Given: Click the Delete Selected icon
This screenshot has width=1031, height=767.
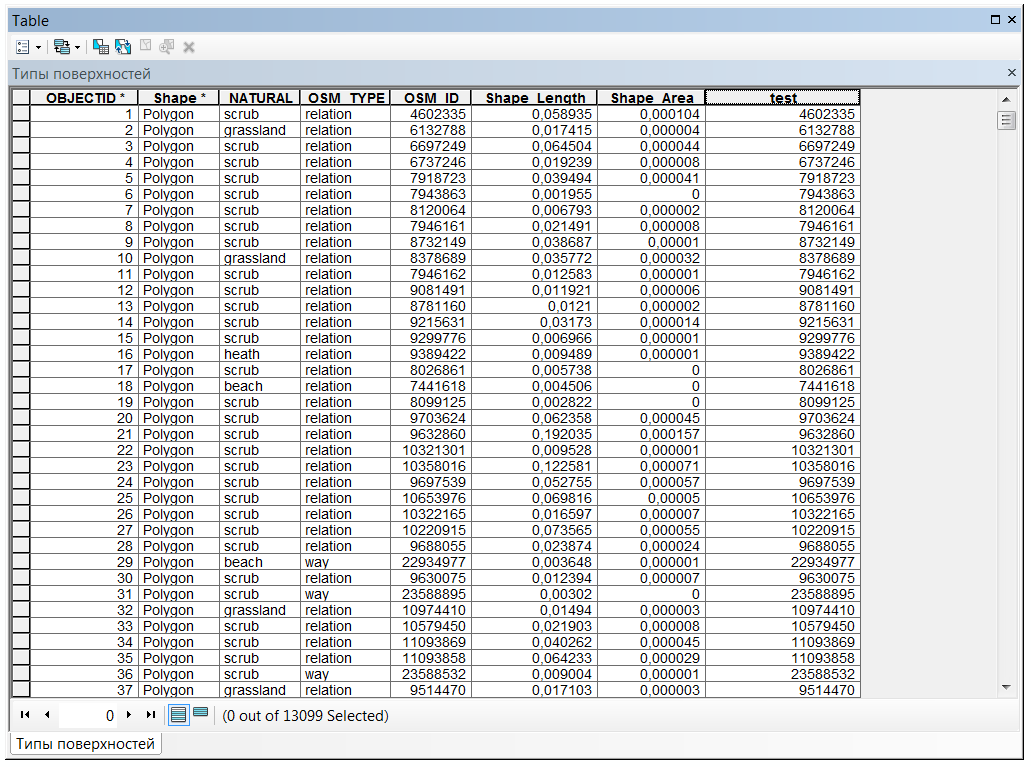Looking at the screenshot, I should click(x=189, y=47).
